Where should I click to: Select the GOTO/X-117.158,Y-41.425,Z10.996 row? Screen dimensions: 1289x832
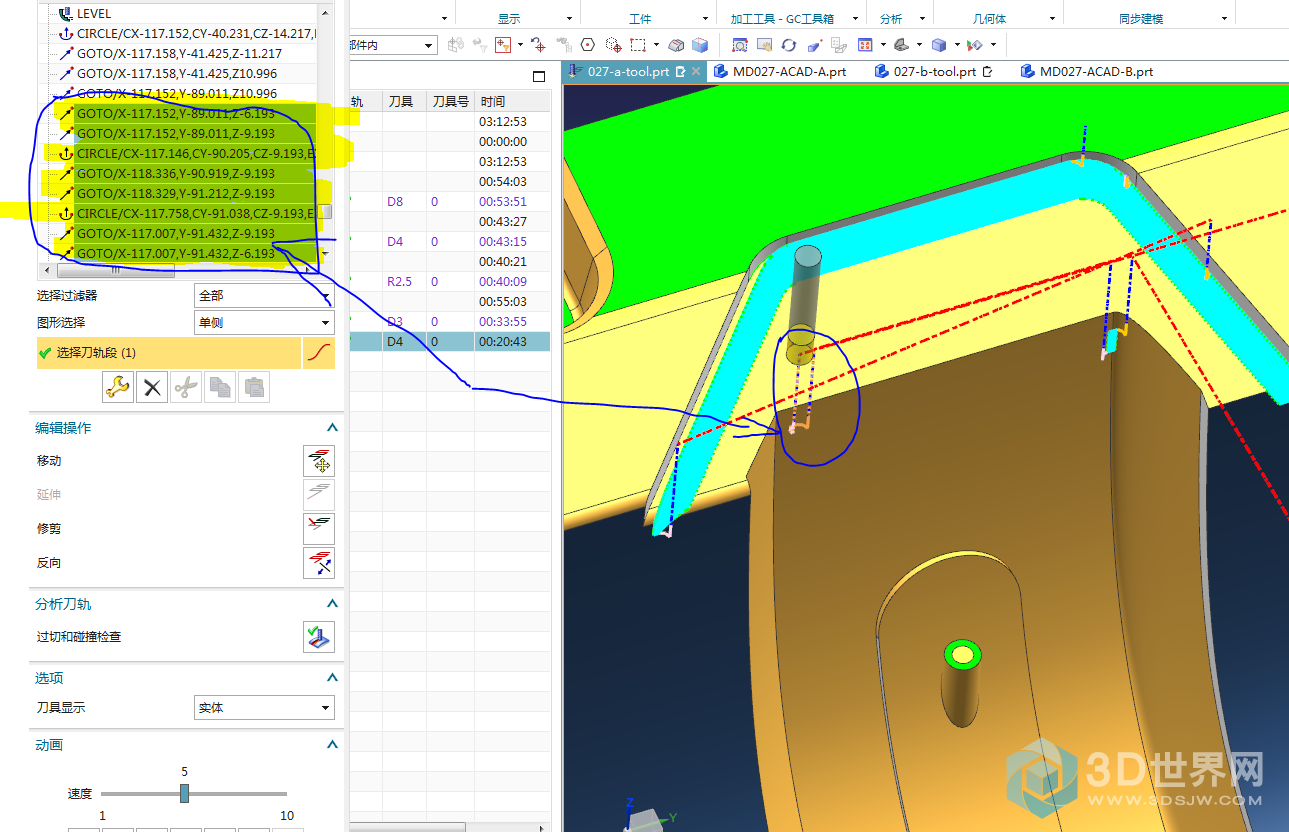click(x=177, y=74)
